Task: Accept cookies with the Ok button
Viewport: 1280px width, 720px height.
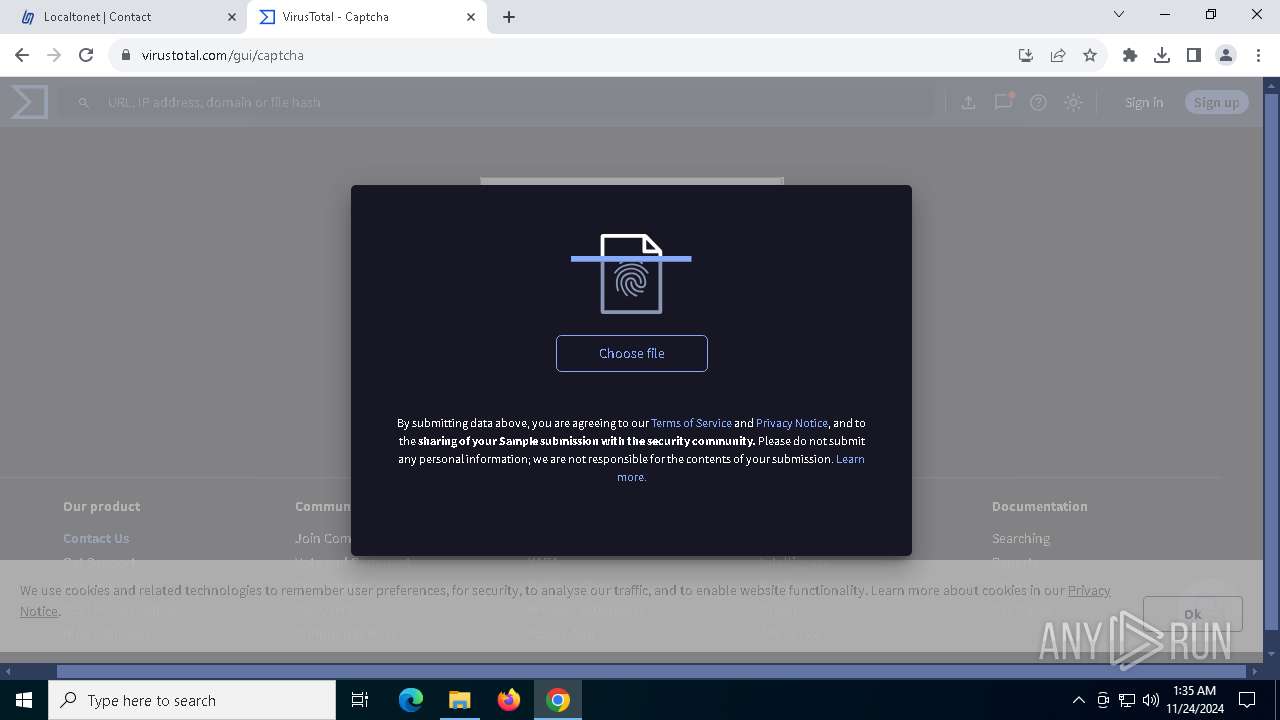Action: click(1193, 614)
